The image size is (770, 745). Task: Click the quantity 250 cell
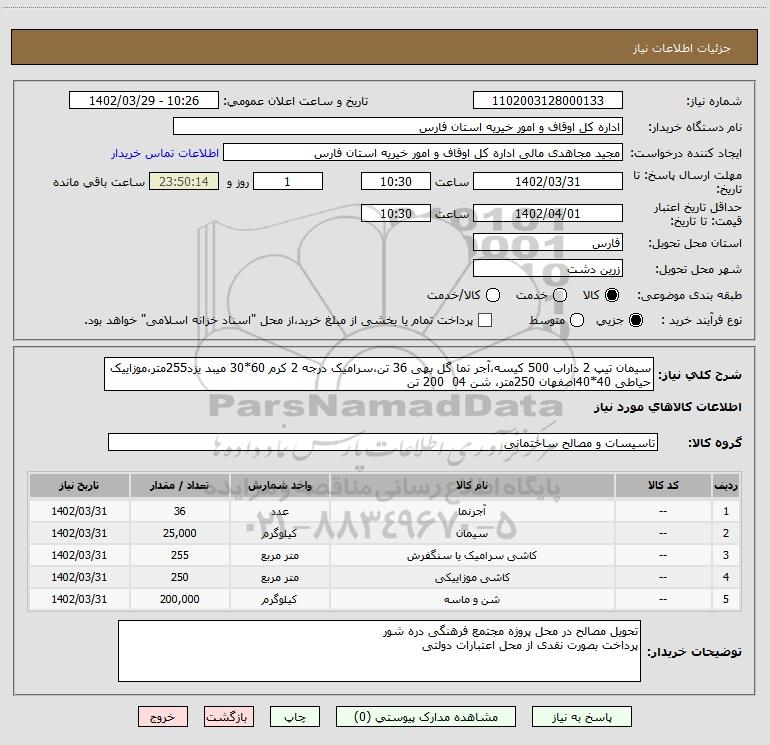[180, 578]
